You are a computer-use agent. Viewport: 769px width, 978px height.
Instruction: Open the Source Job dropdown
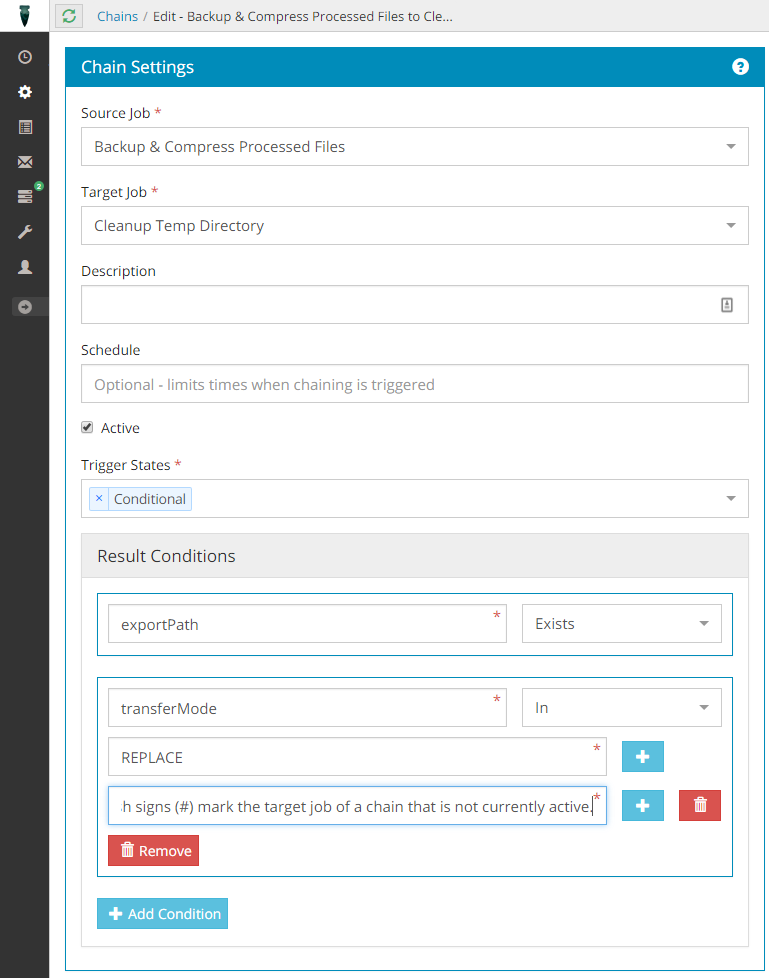(x=414, y=146)
